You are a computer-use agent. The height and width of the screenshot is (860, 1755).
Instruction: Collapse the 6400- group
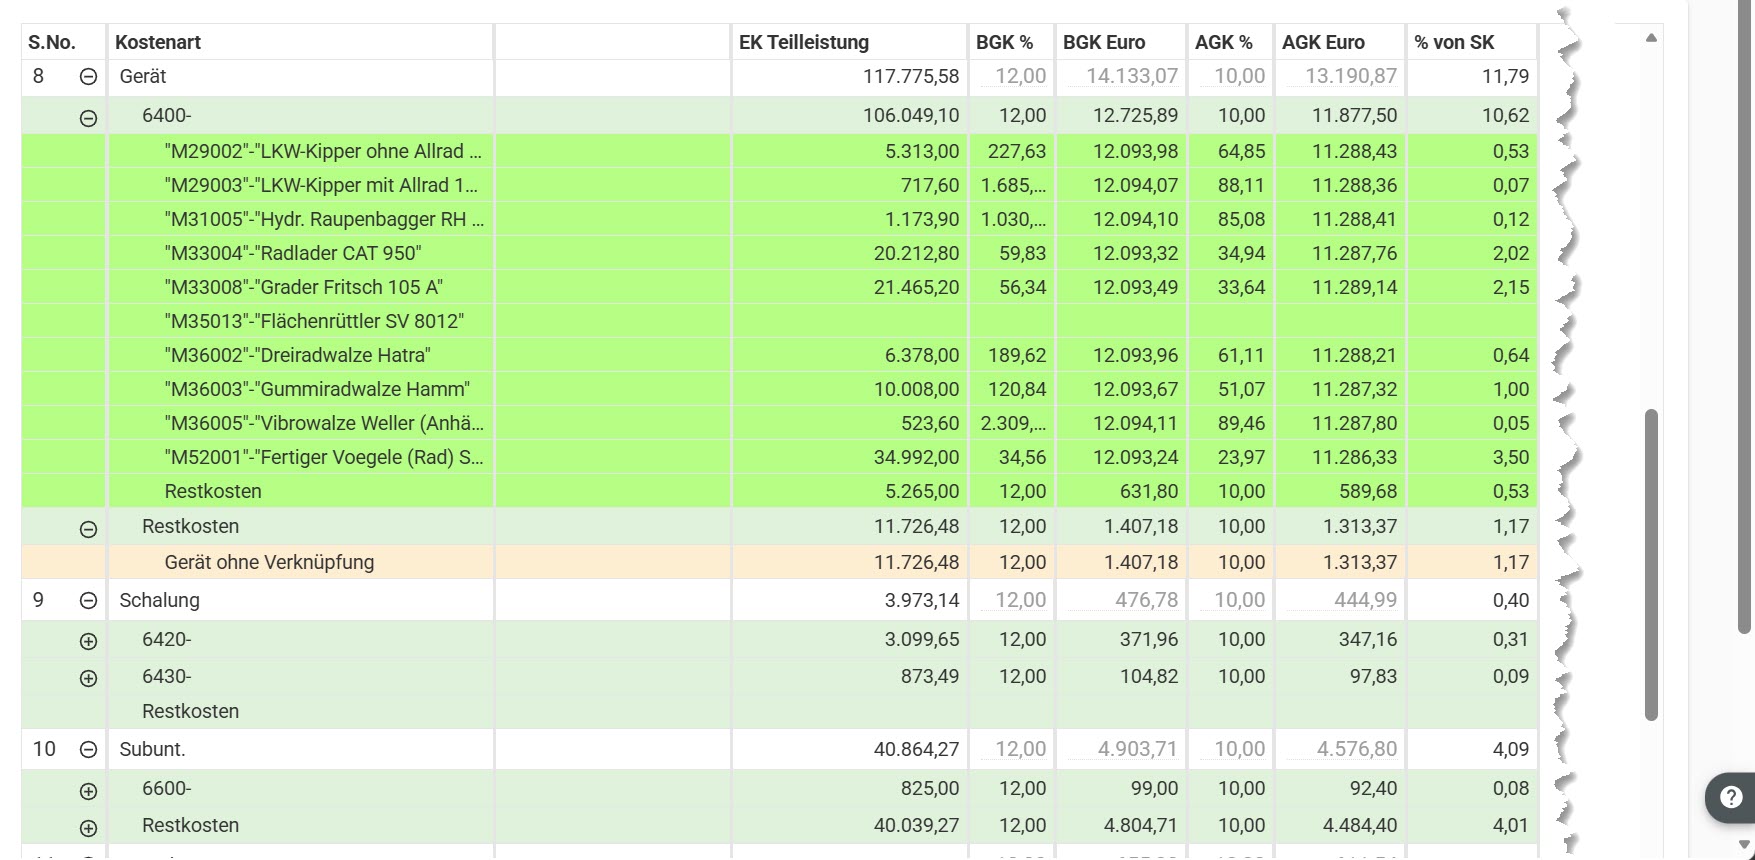[88, 118]
